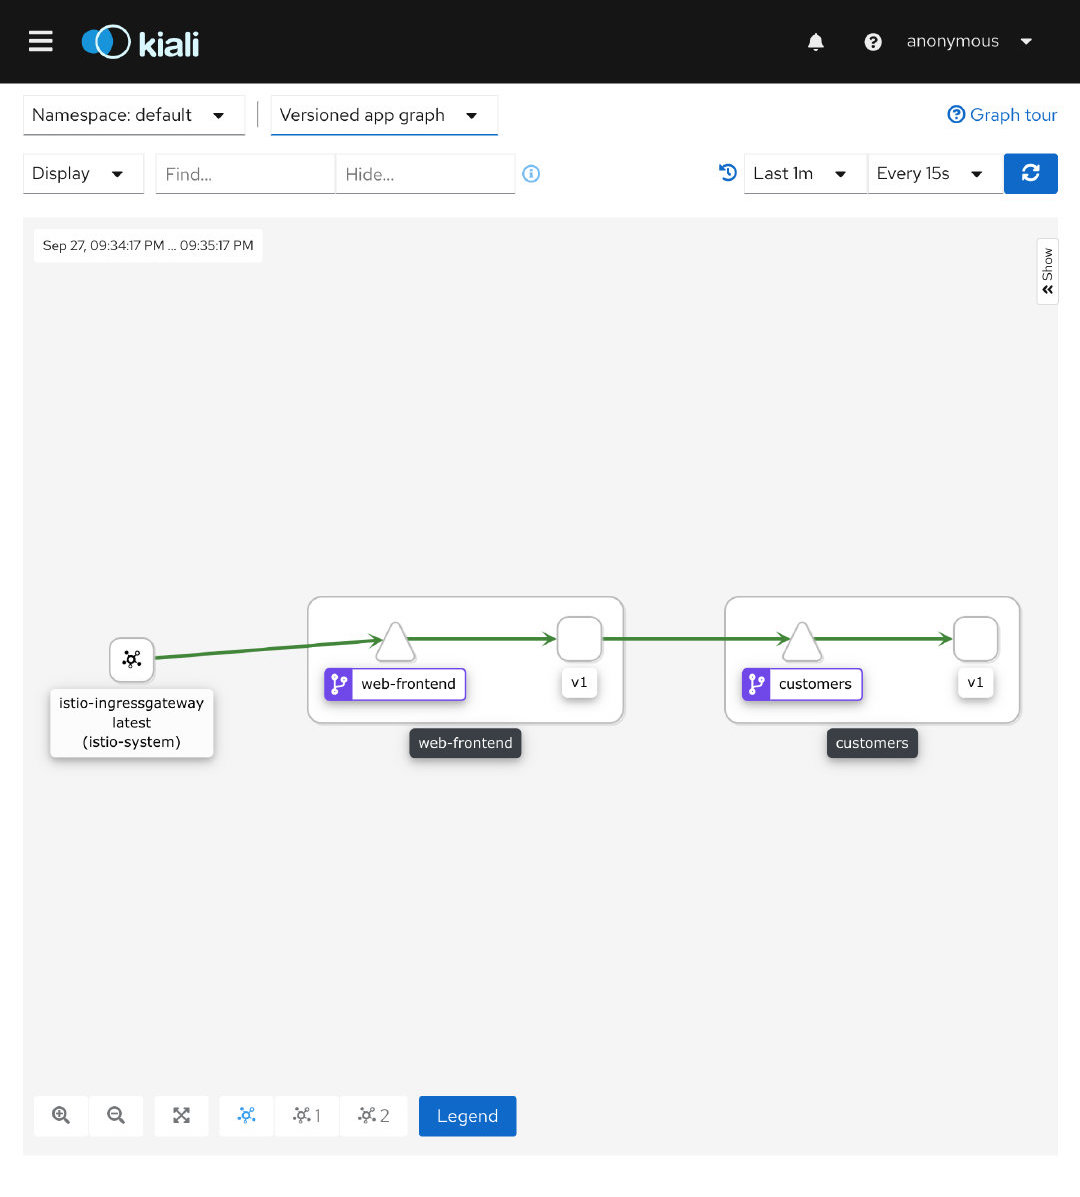Click the Legend button
This screenshot has height=1197, width=1080.
[467, 1116]
